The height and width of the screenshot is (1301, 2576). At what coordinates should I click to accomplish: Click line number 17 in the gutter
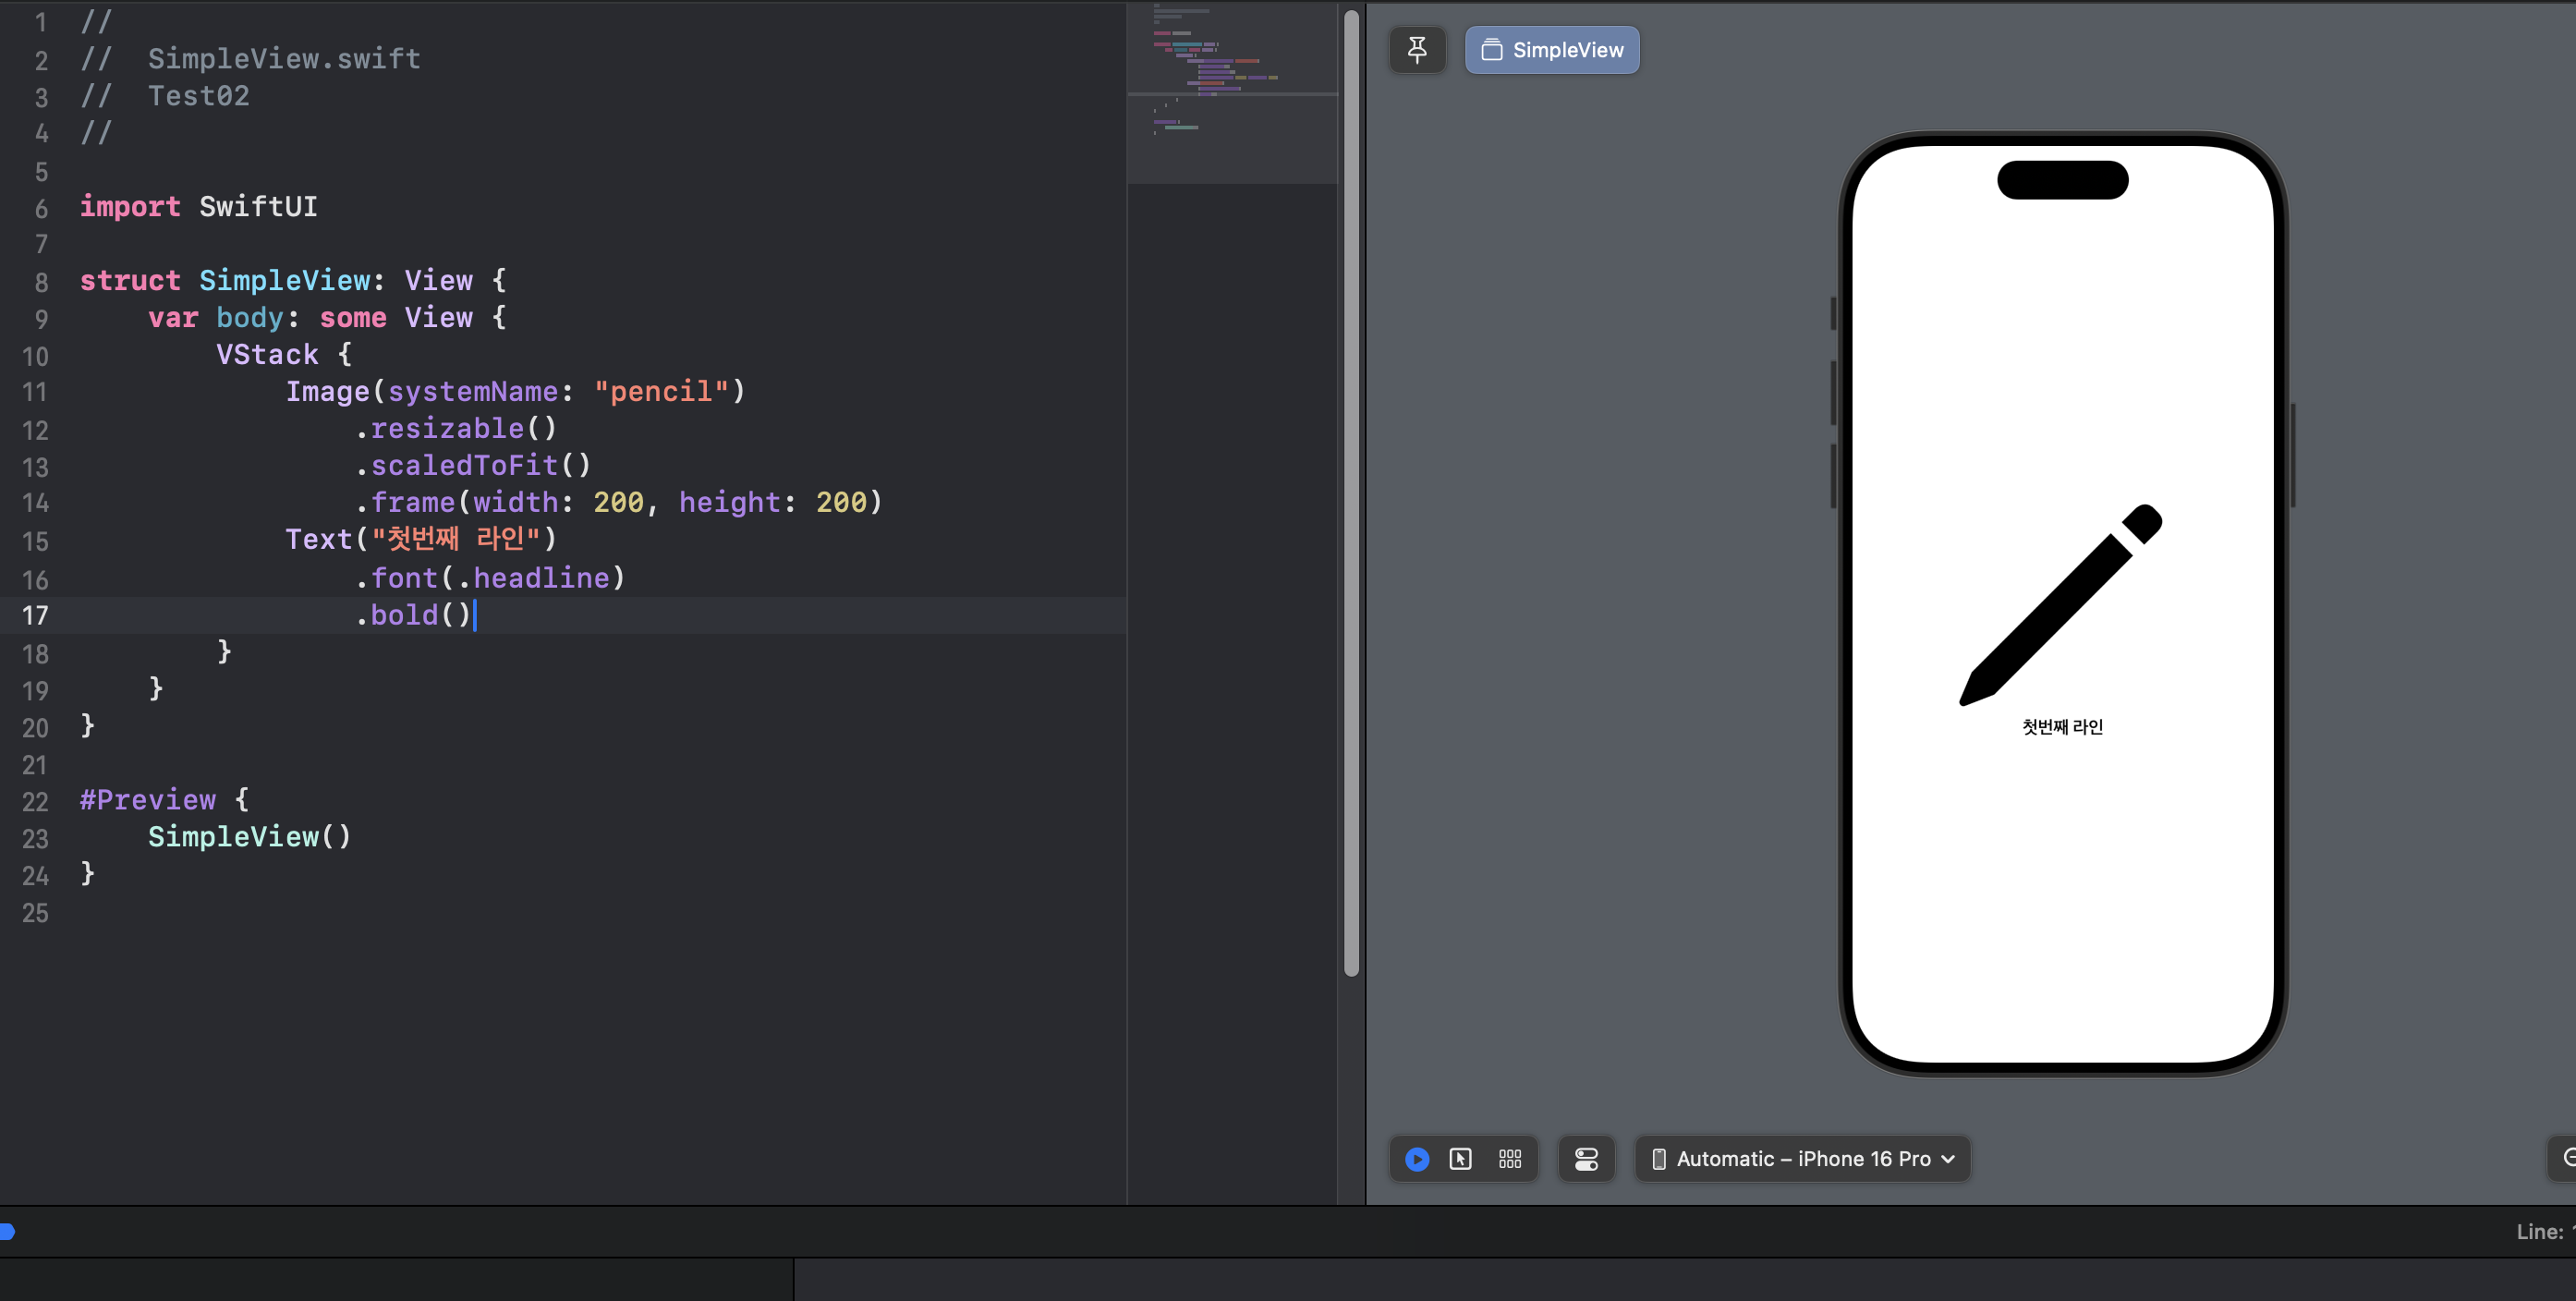click(35, 615)
